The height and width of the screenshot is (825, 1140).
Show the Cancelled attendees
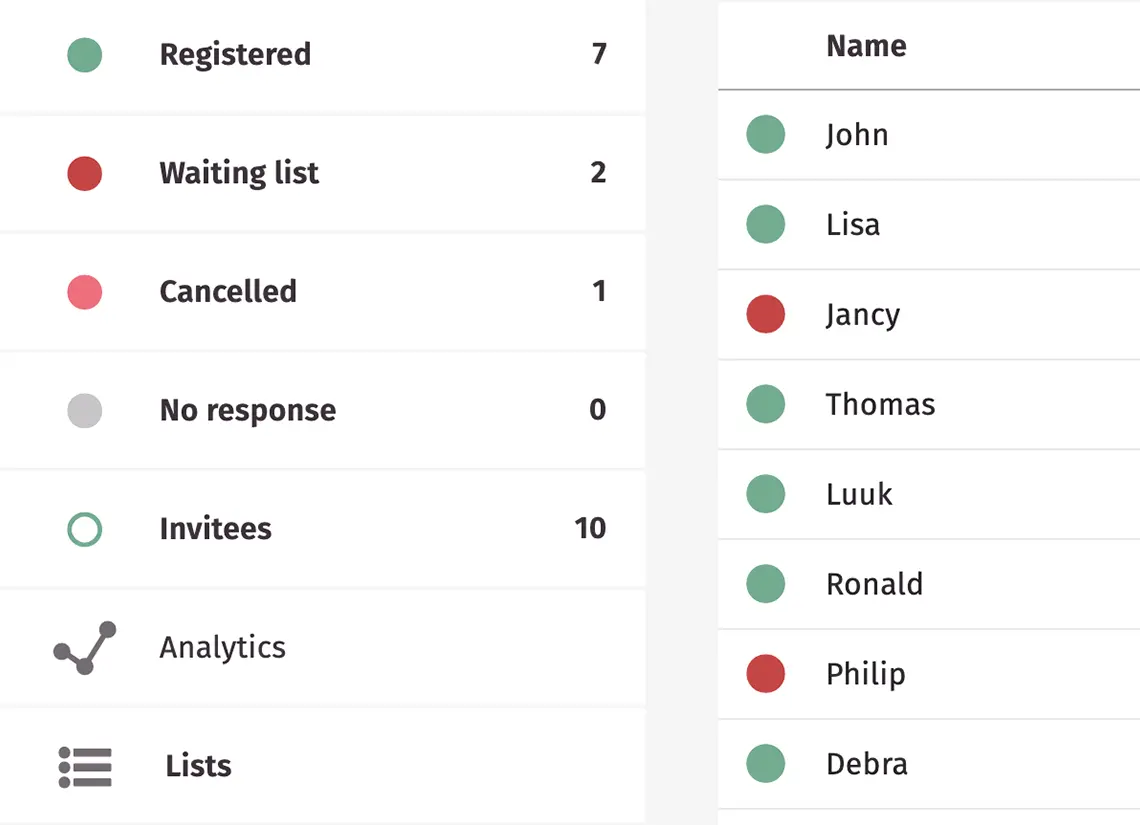228,292
